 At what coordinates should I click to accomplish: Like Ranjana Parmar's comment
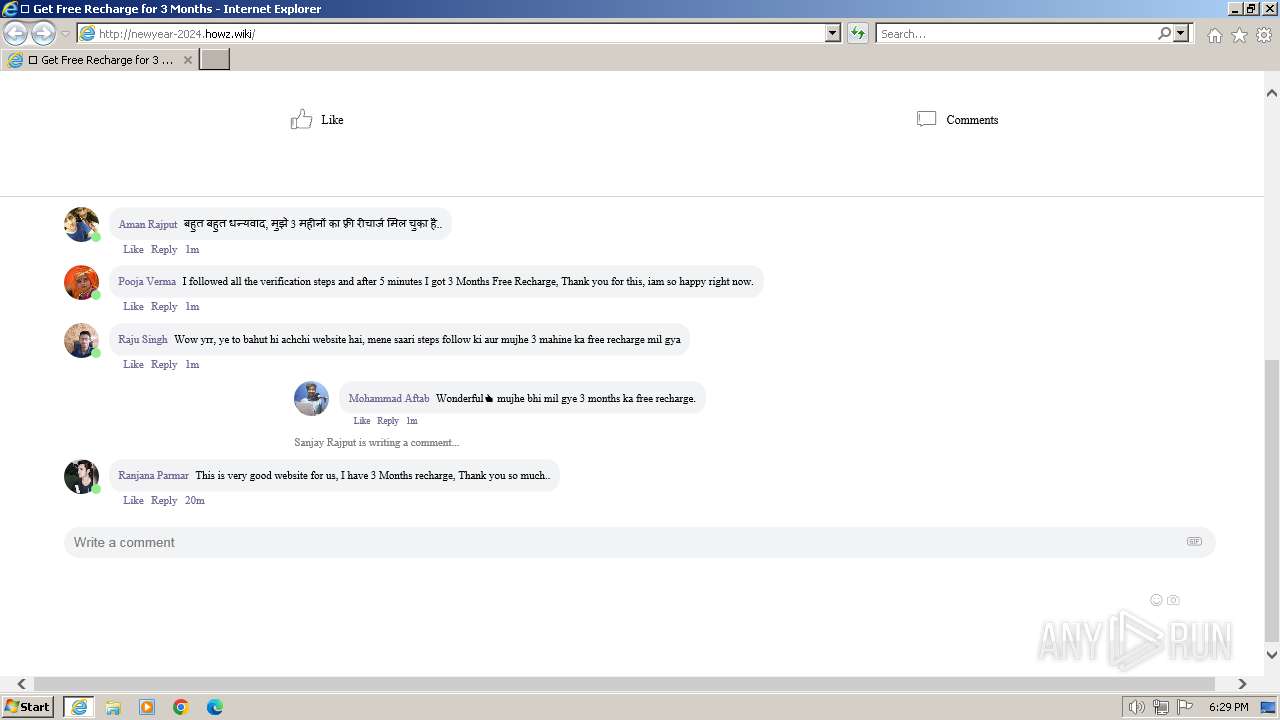tap(133, 500)
